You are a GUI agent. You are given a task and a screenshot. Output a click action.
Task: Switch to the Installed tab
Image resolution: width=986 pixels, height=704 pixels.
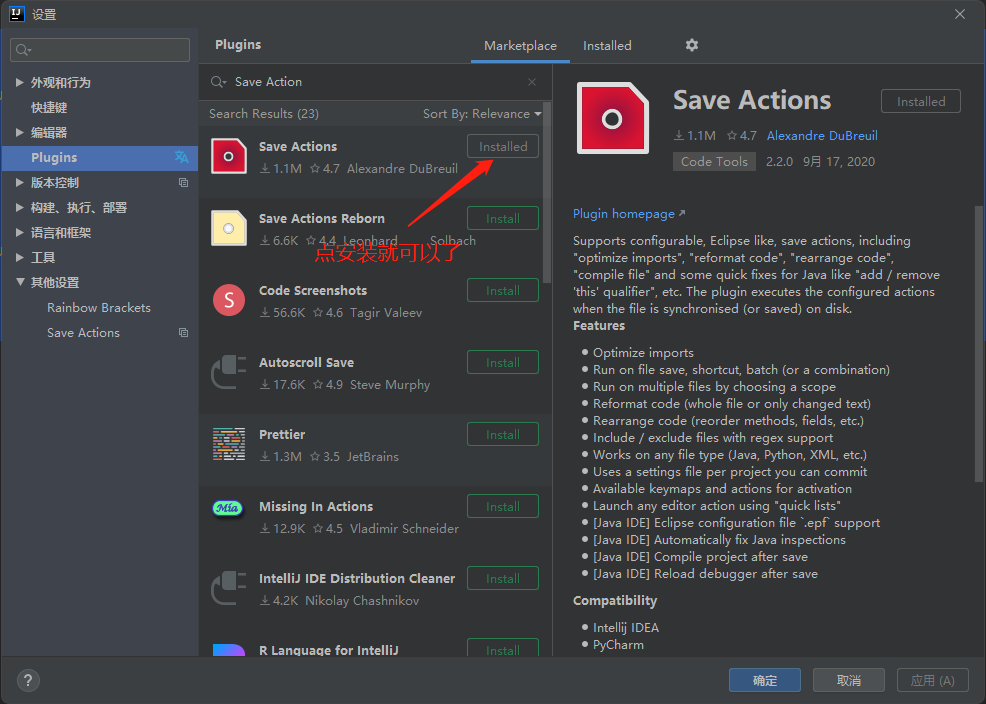(x=607, y=45)
